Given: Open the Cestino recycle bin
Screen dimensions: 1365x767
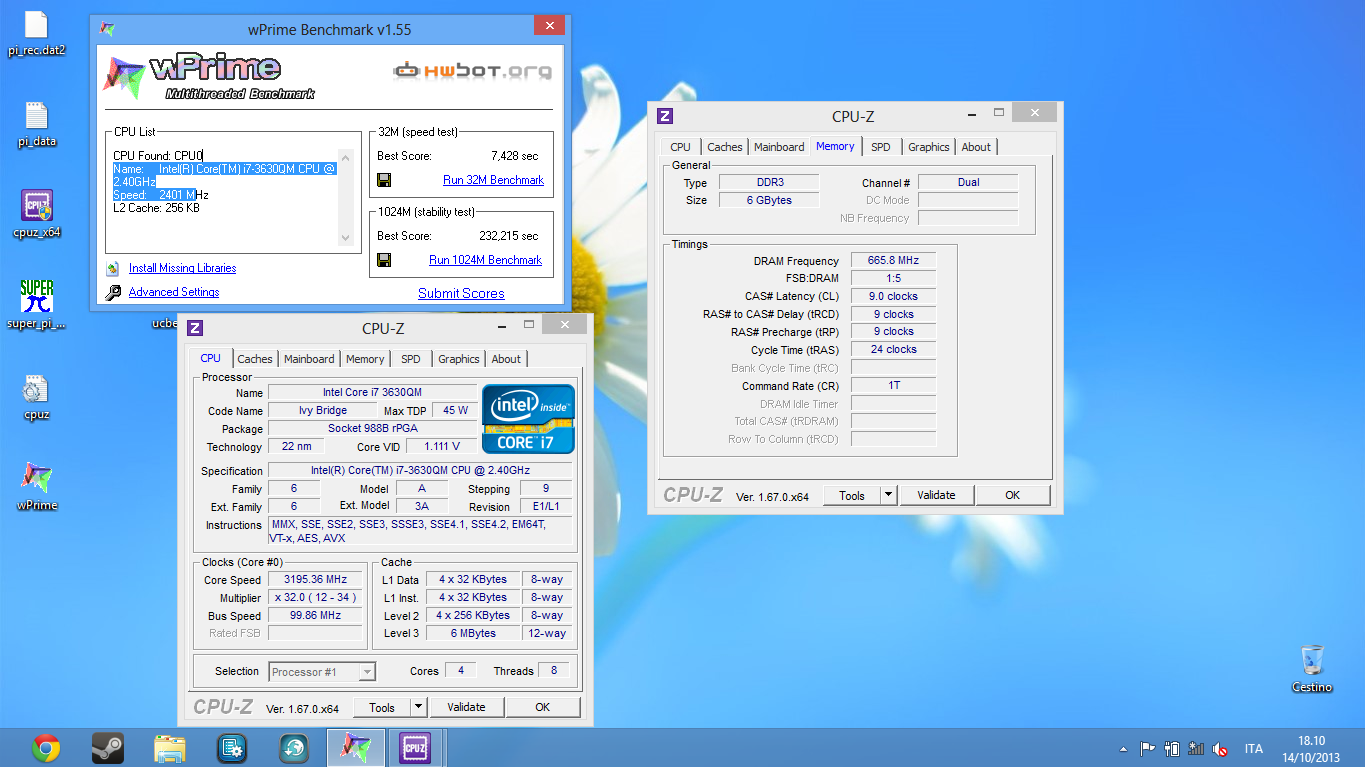Looking at the screenshot, I should point(1312,660).
